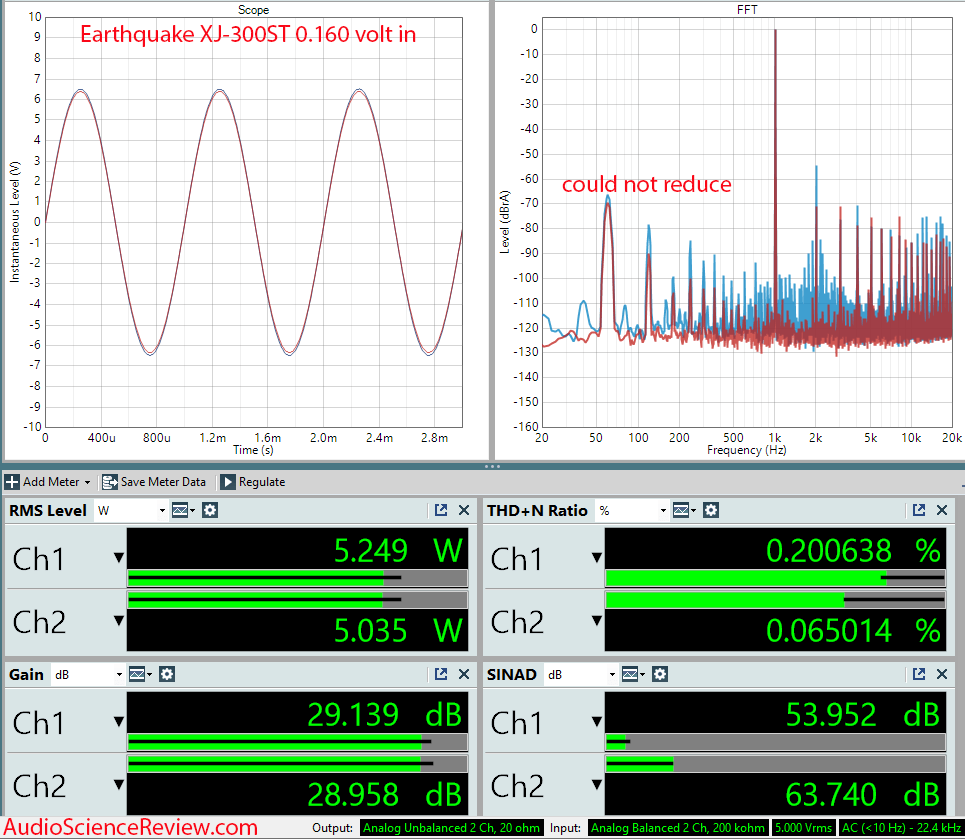
Task: Close the Gain meter
Action: pyautogui.click(x=464, y=675)
